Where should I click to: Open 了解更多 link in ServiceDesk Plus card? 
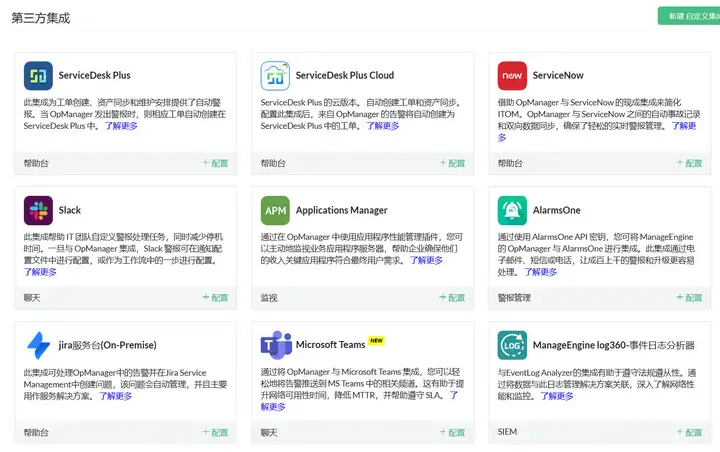tap(121, 126)
